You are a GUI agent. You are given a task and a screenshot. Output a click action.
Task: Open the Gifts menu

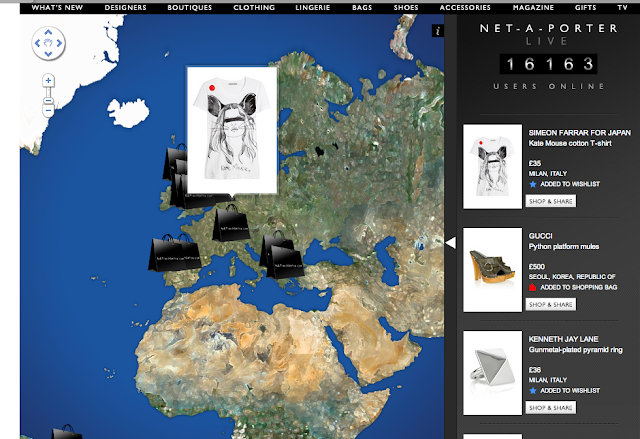(585, 7)
